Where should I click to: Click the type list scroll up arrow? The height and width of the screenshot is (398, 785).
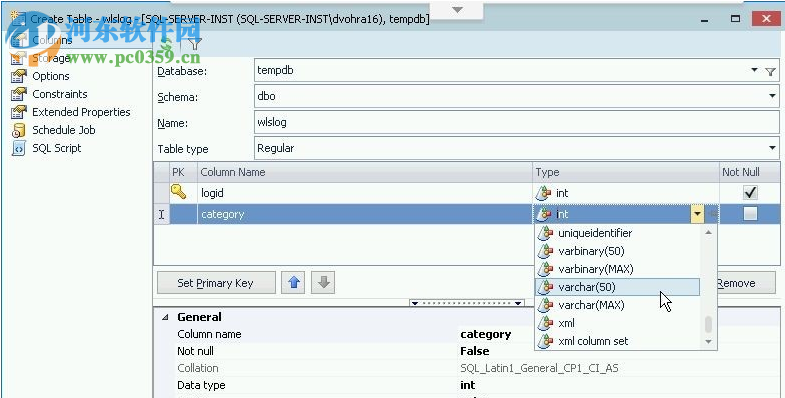coord(708,232)
